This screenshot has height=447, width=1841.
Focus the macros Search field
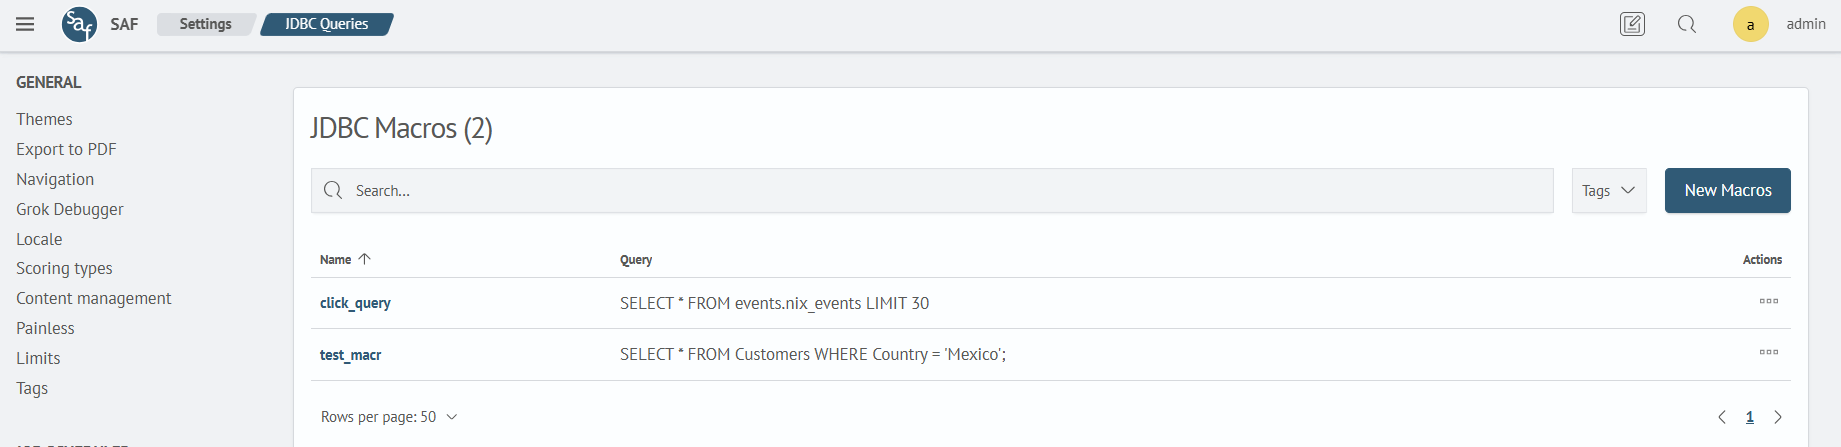932,190
